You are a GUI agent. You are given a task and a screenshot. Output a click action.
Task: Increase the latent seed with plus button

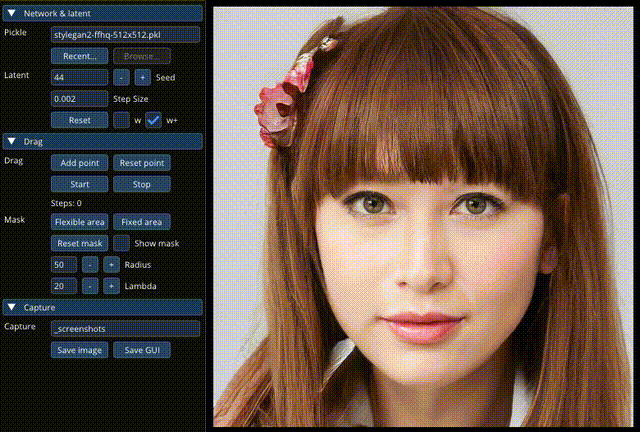pos(142,78)
